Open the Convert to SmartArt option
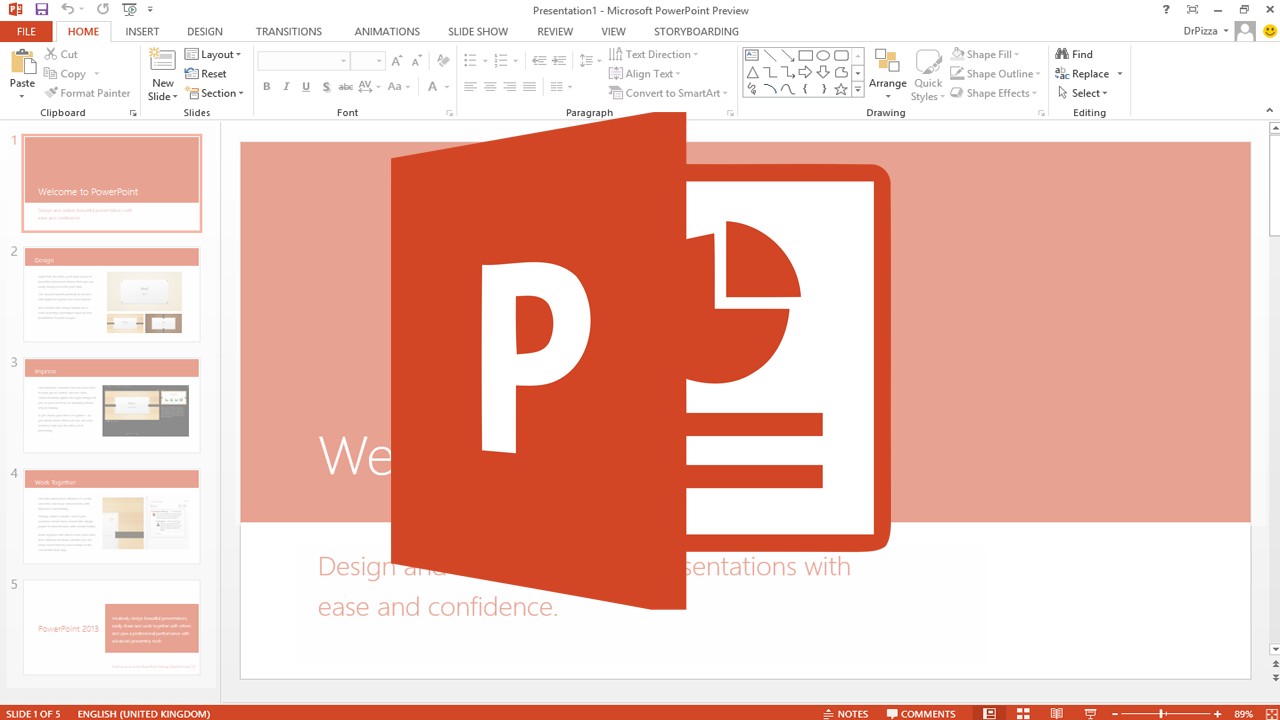Screen dimensions: 1280x720 tap(668, 93)
